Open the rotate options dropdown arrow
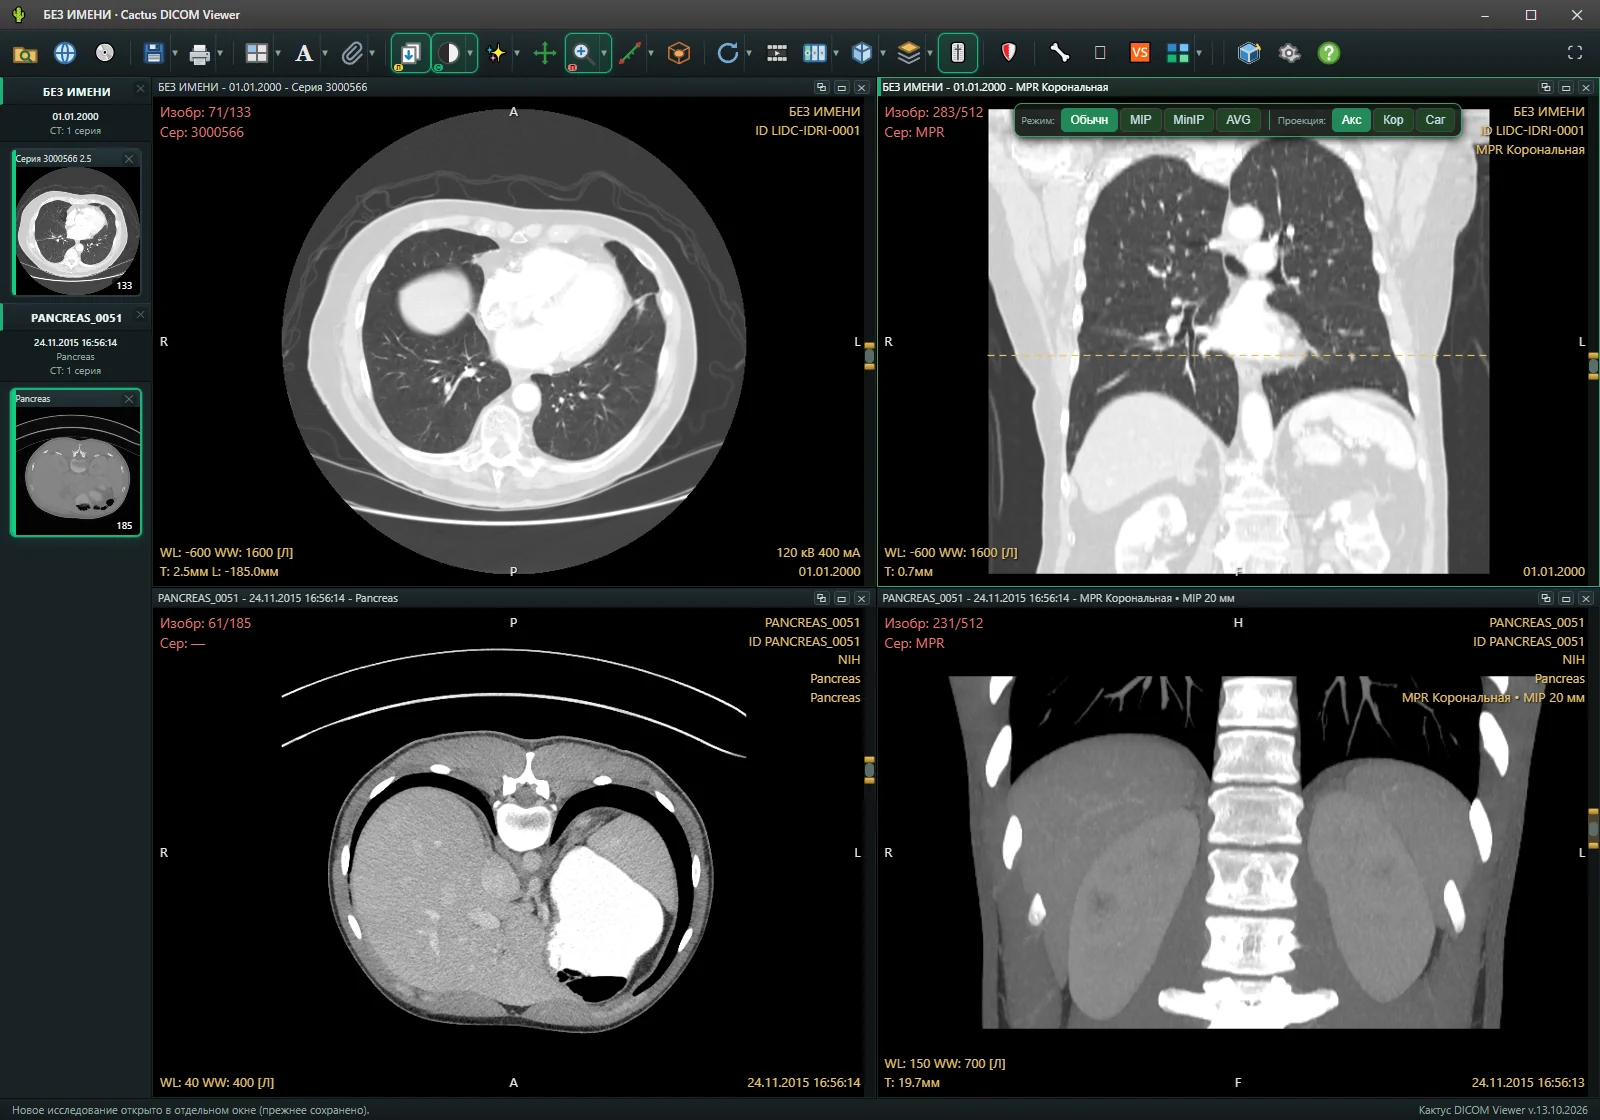The image size is (1600, 1120). pyautogui.click(x=749, y=53)
